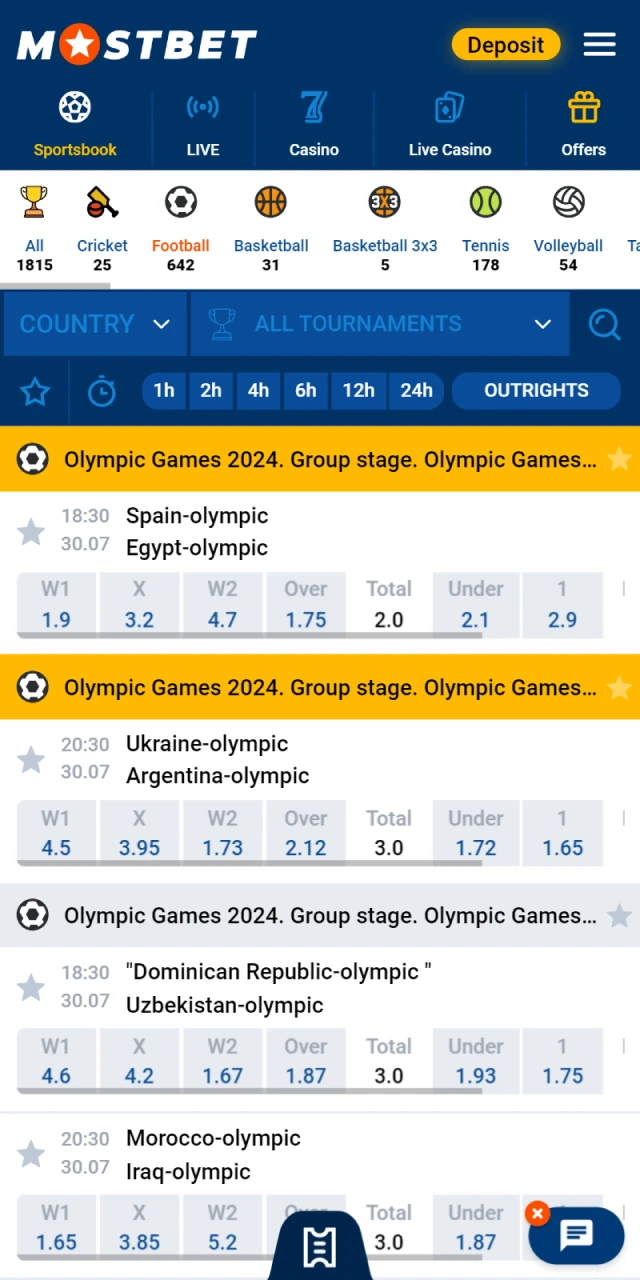Open Live Casino cards icon
This screenshot has height=1280, width=640.
(449, 107)
